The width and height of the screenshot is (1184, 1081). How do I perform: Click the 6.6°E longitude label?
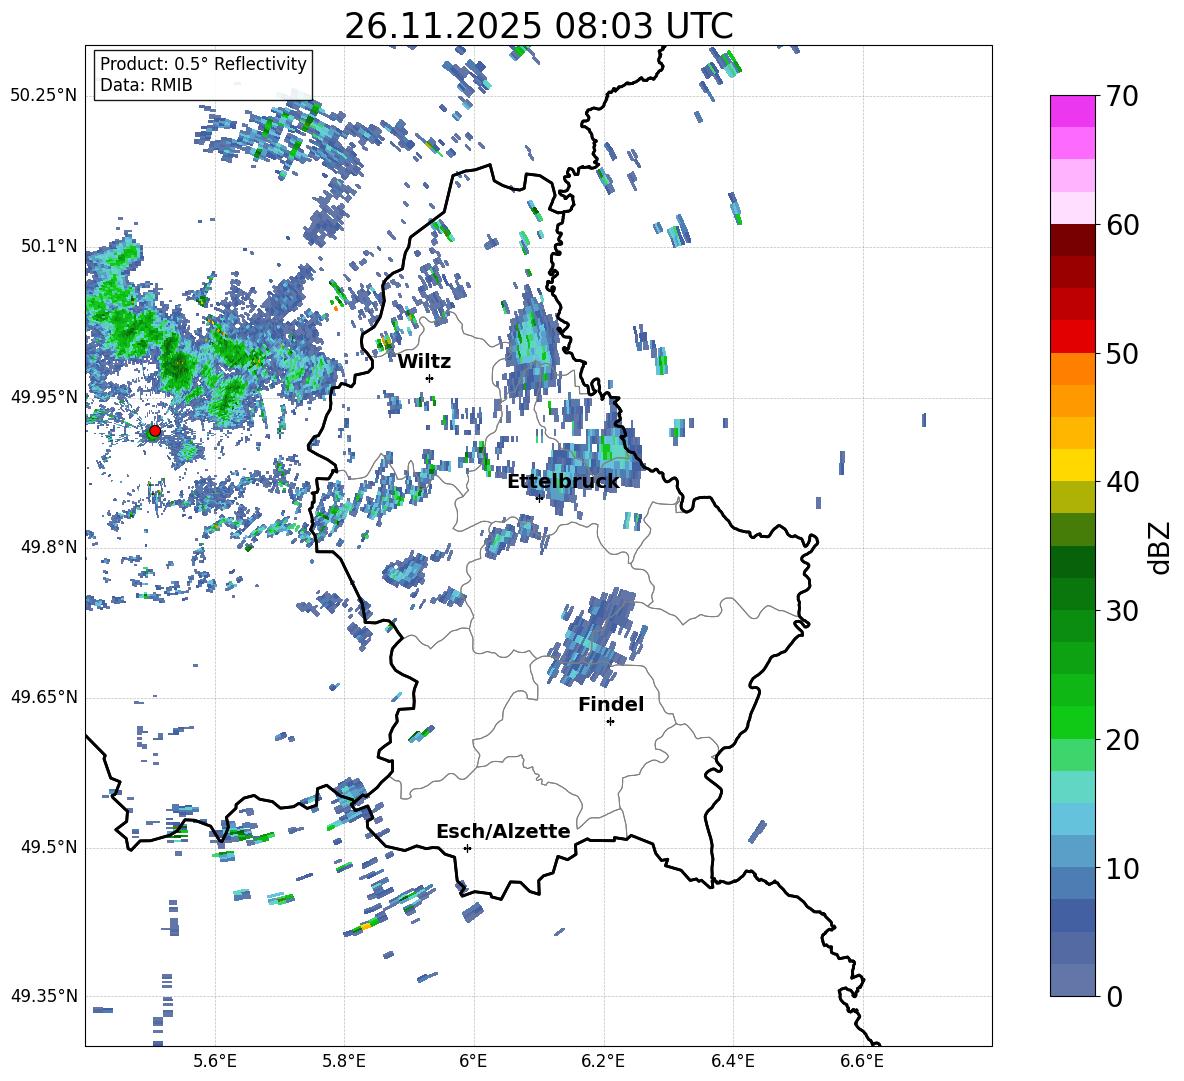(862, 1061)
